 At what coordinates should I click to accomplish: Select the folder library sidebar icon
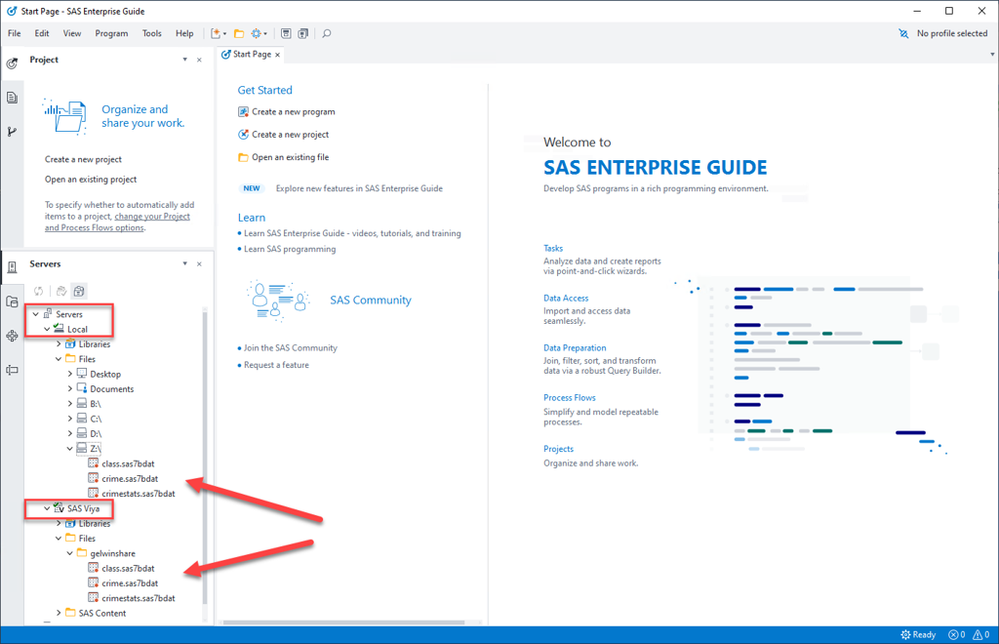click(x=12, y=302)
